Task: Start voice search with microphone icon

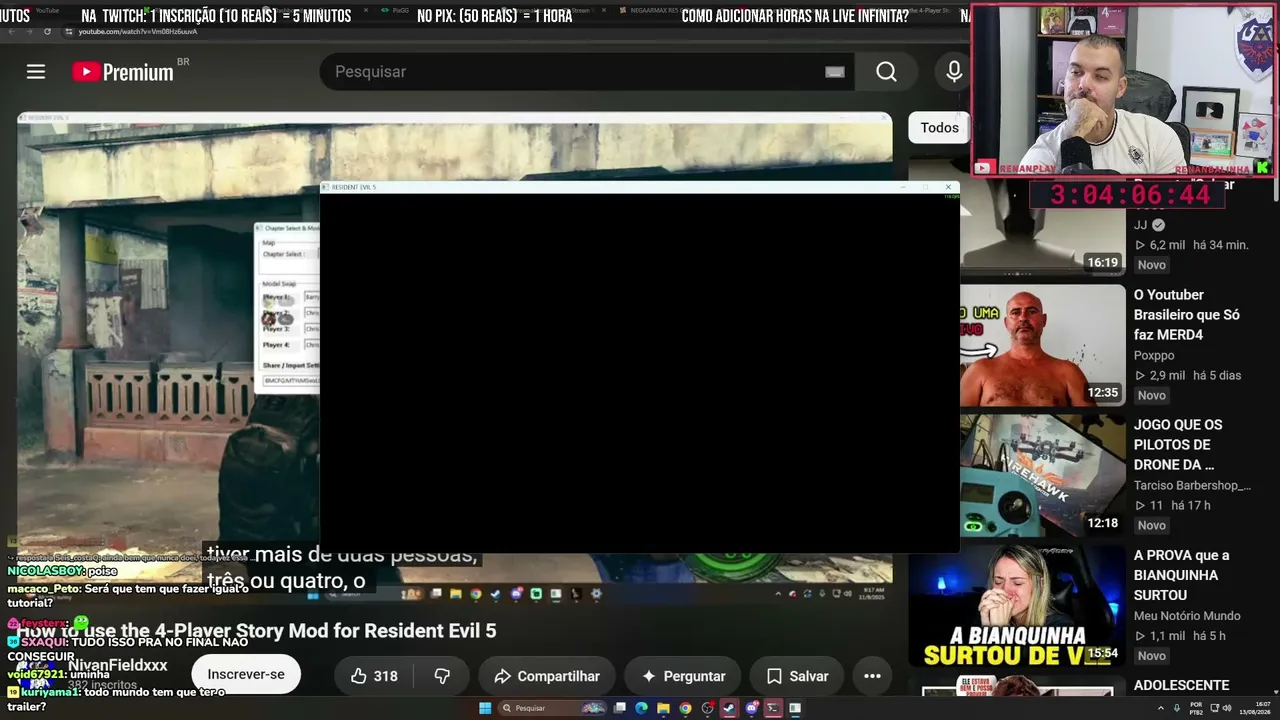Action: point(954,72)
